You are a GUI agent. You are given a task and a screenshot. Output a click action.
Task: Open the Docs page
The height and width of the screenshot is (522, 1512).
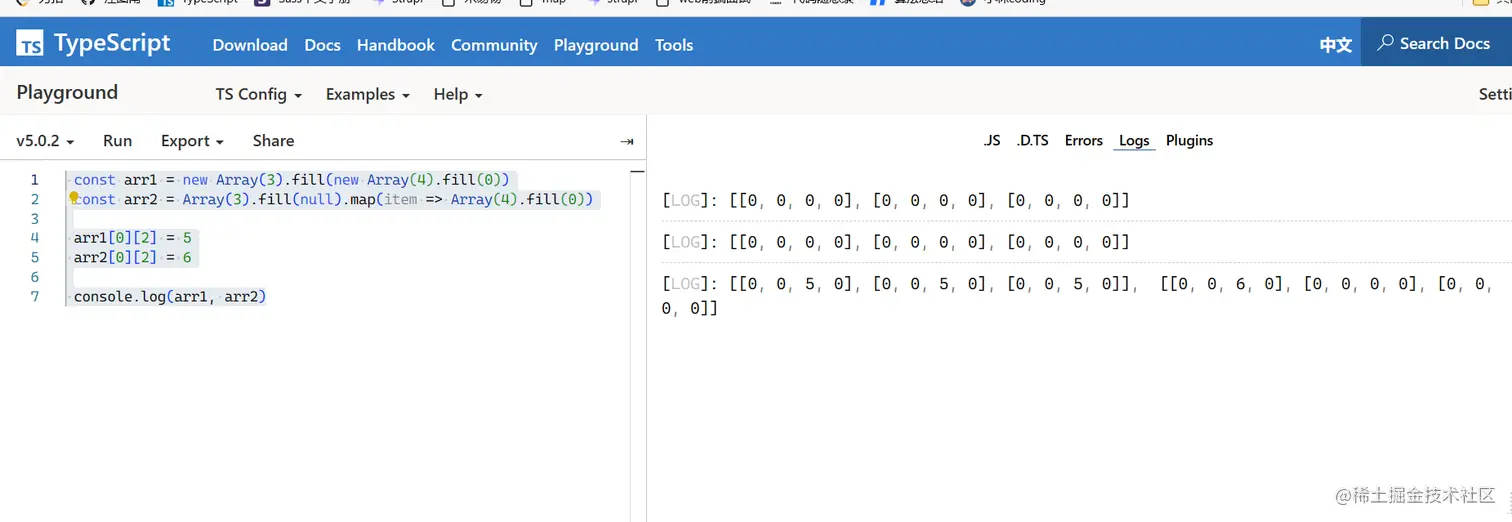click(x=322, y=45)
